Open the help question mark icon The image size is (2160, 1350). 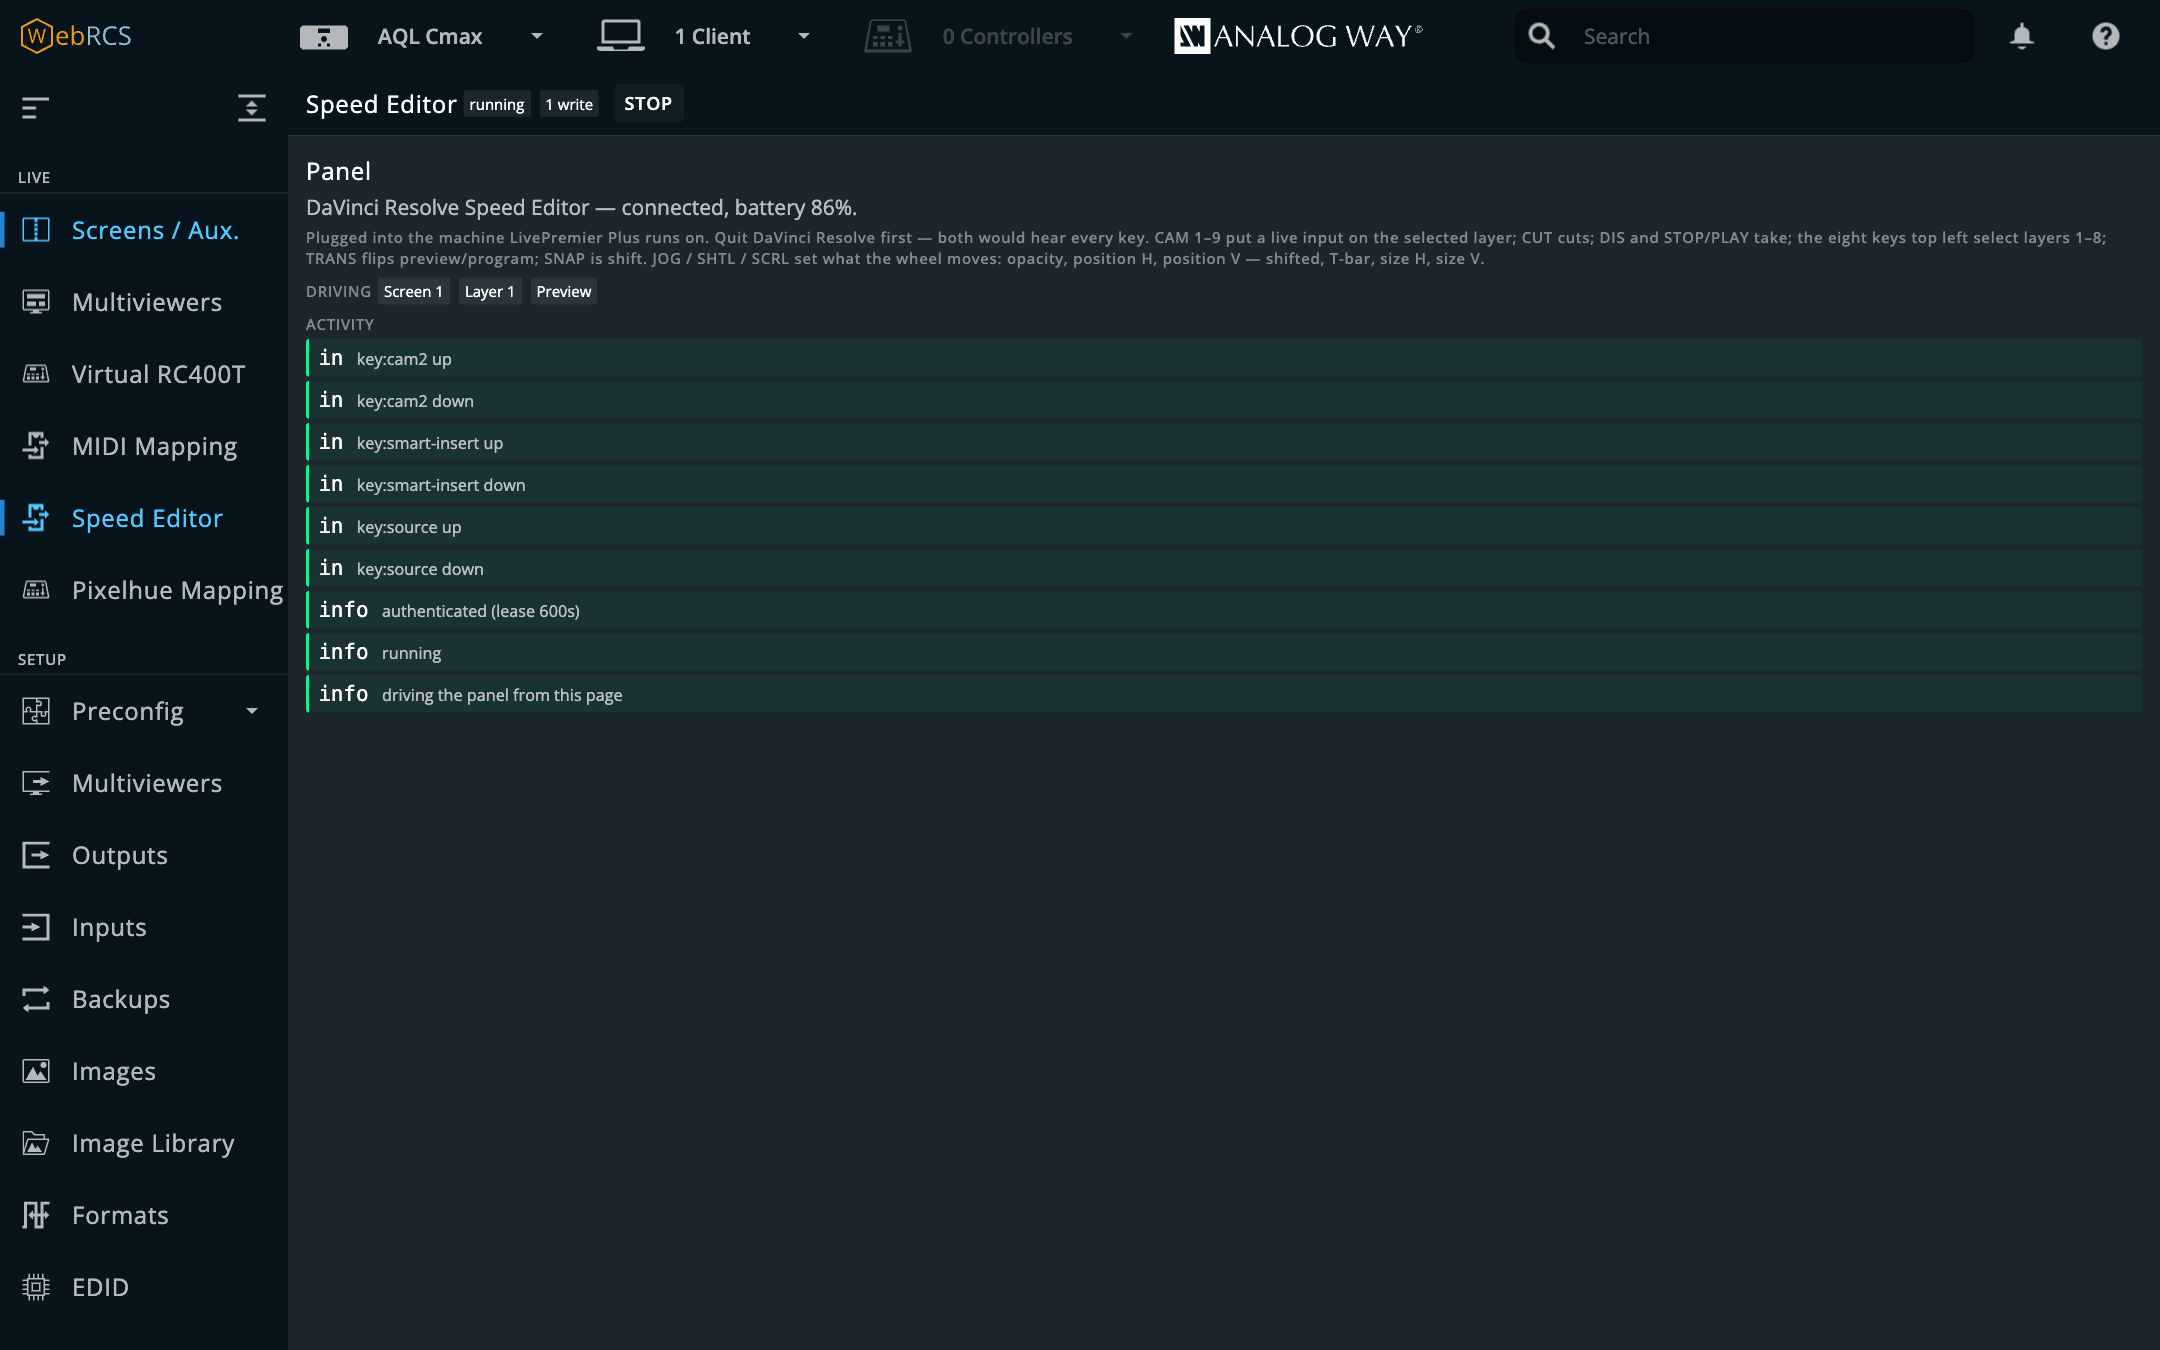tap(2105, 36)
